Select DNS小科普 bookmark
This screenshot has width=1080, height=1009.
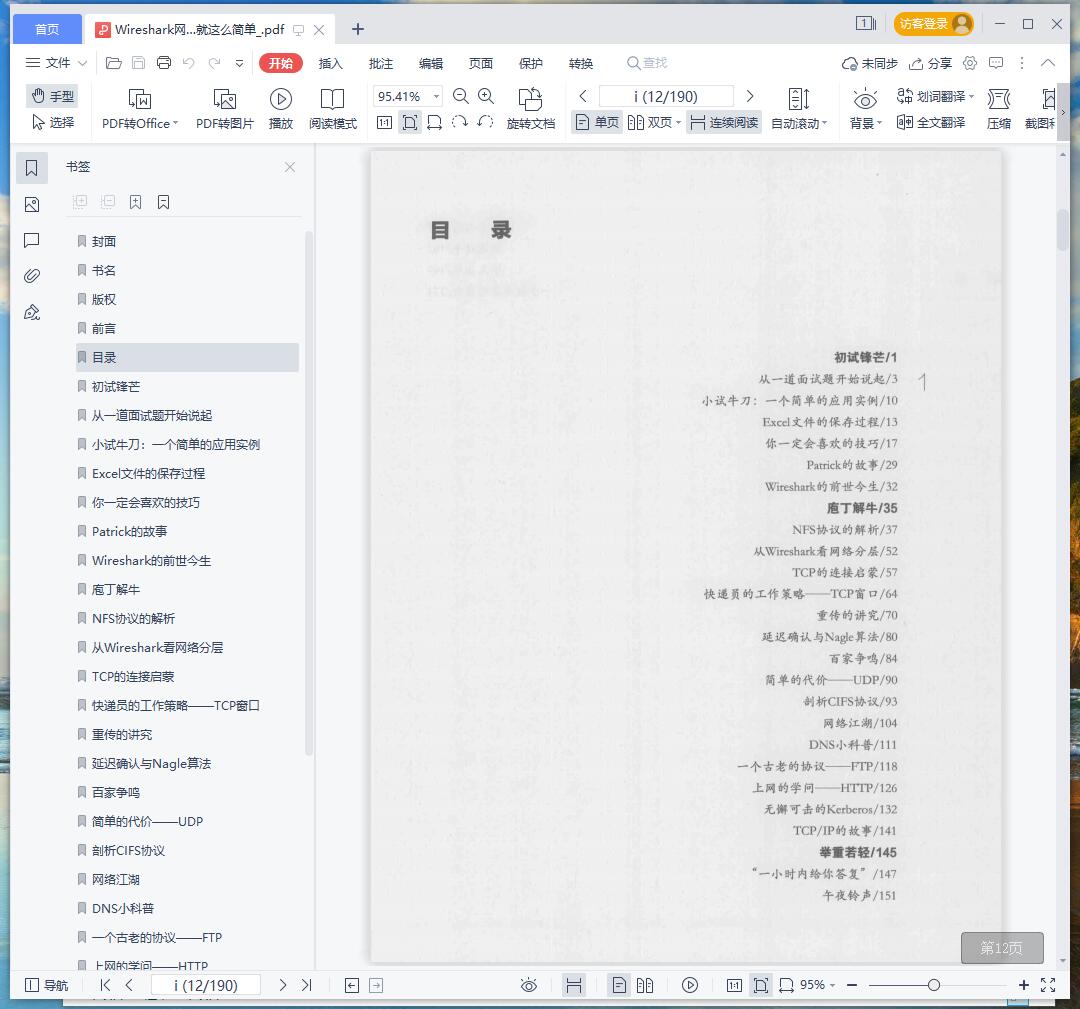coord(123,908)
